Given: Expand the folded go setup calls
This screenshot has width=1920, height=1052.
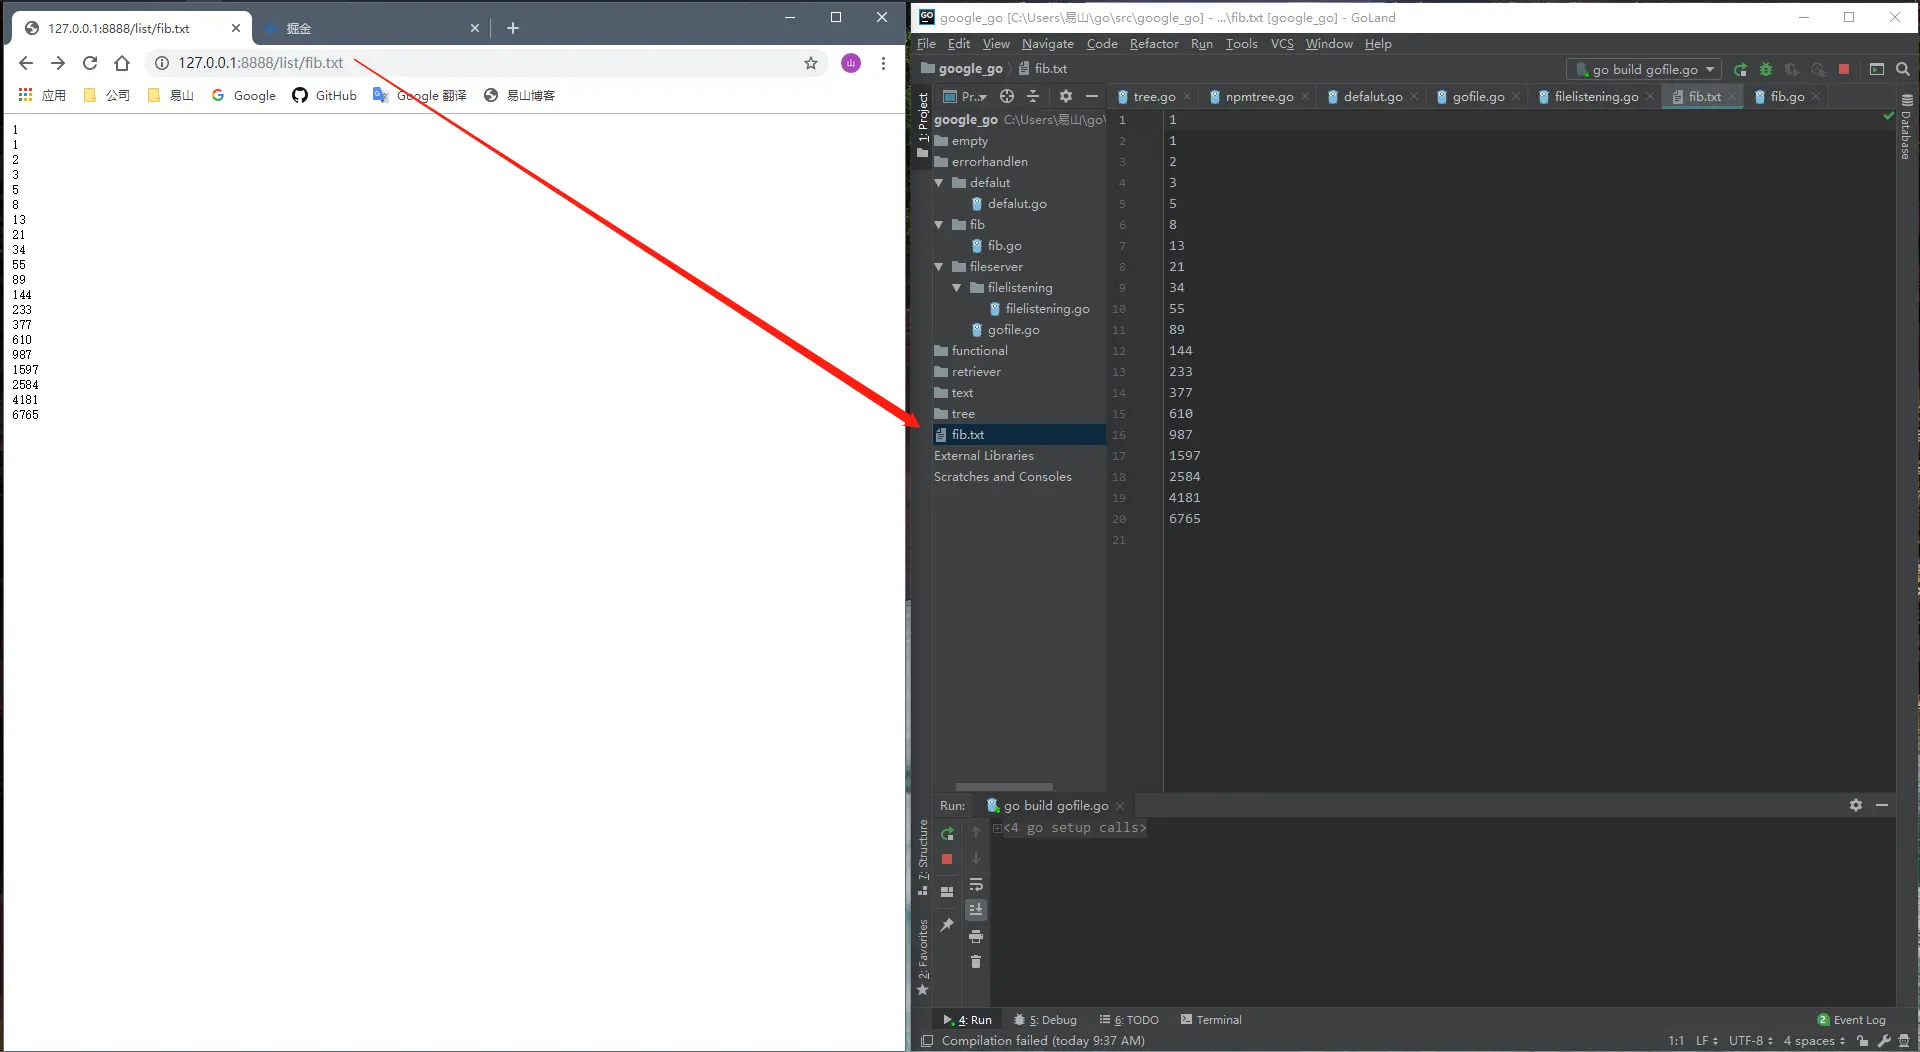Looking at the screenshot, I should coord(997,828).
